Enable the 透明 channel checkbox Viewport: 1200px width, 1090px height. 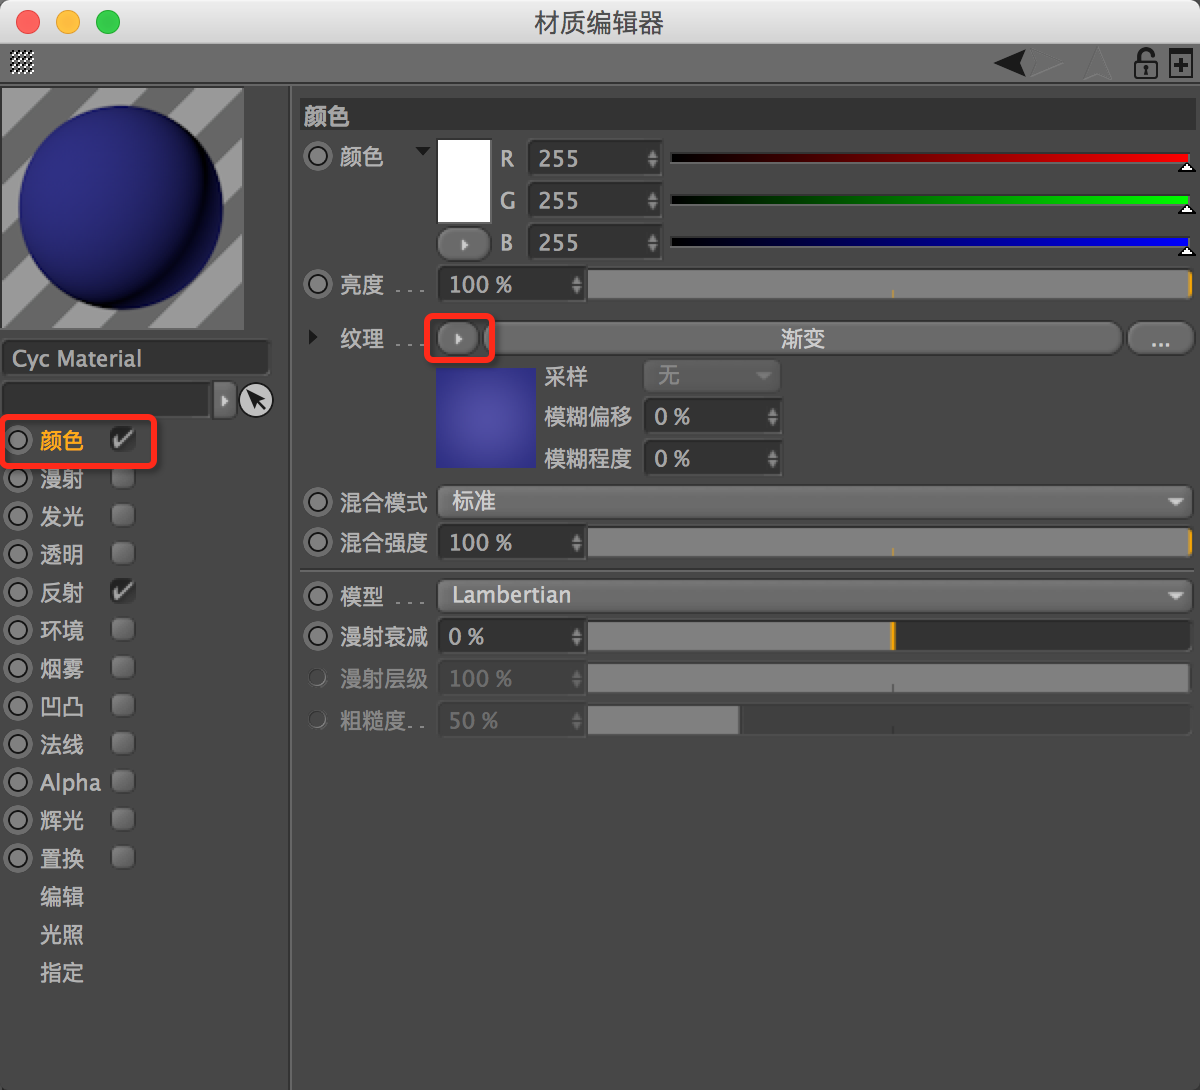[123, 553]
